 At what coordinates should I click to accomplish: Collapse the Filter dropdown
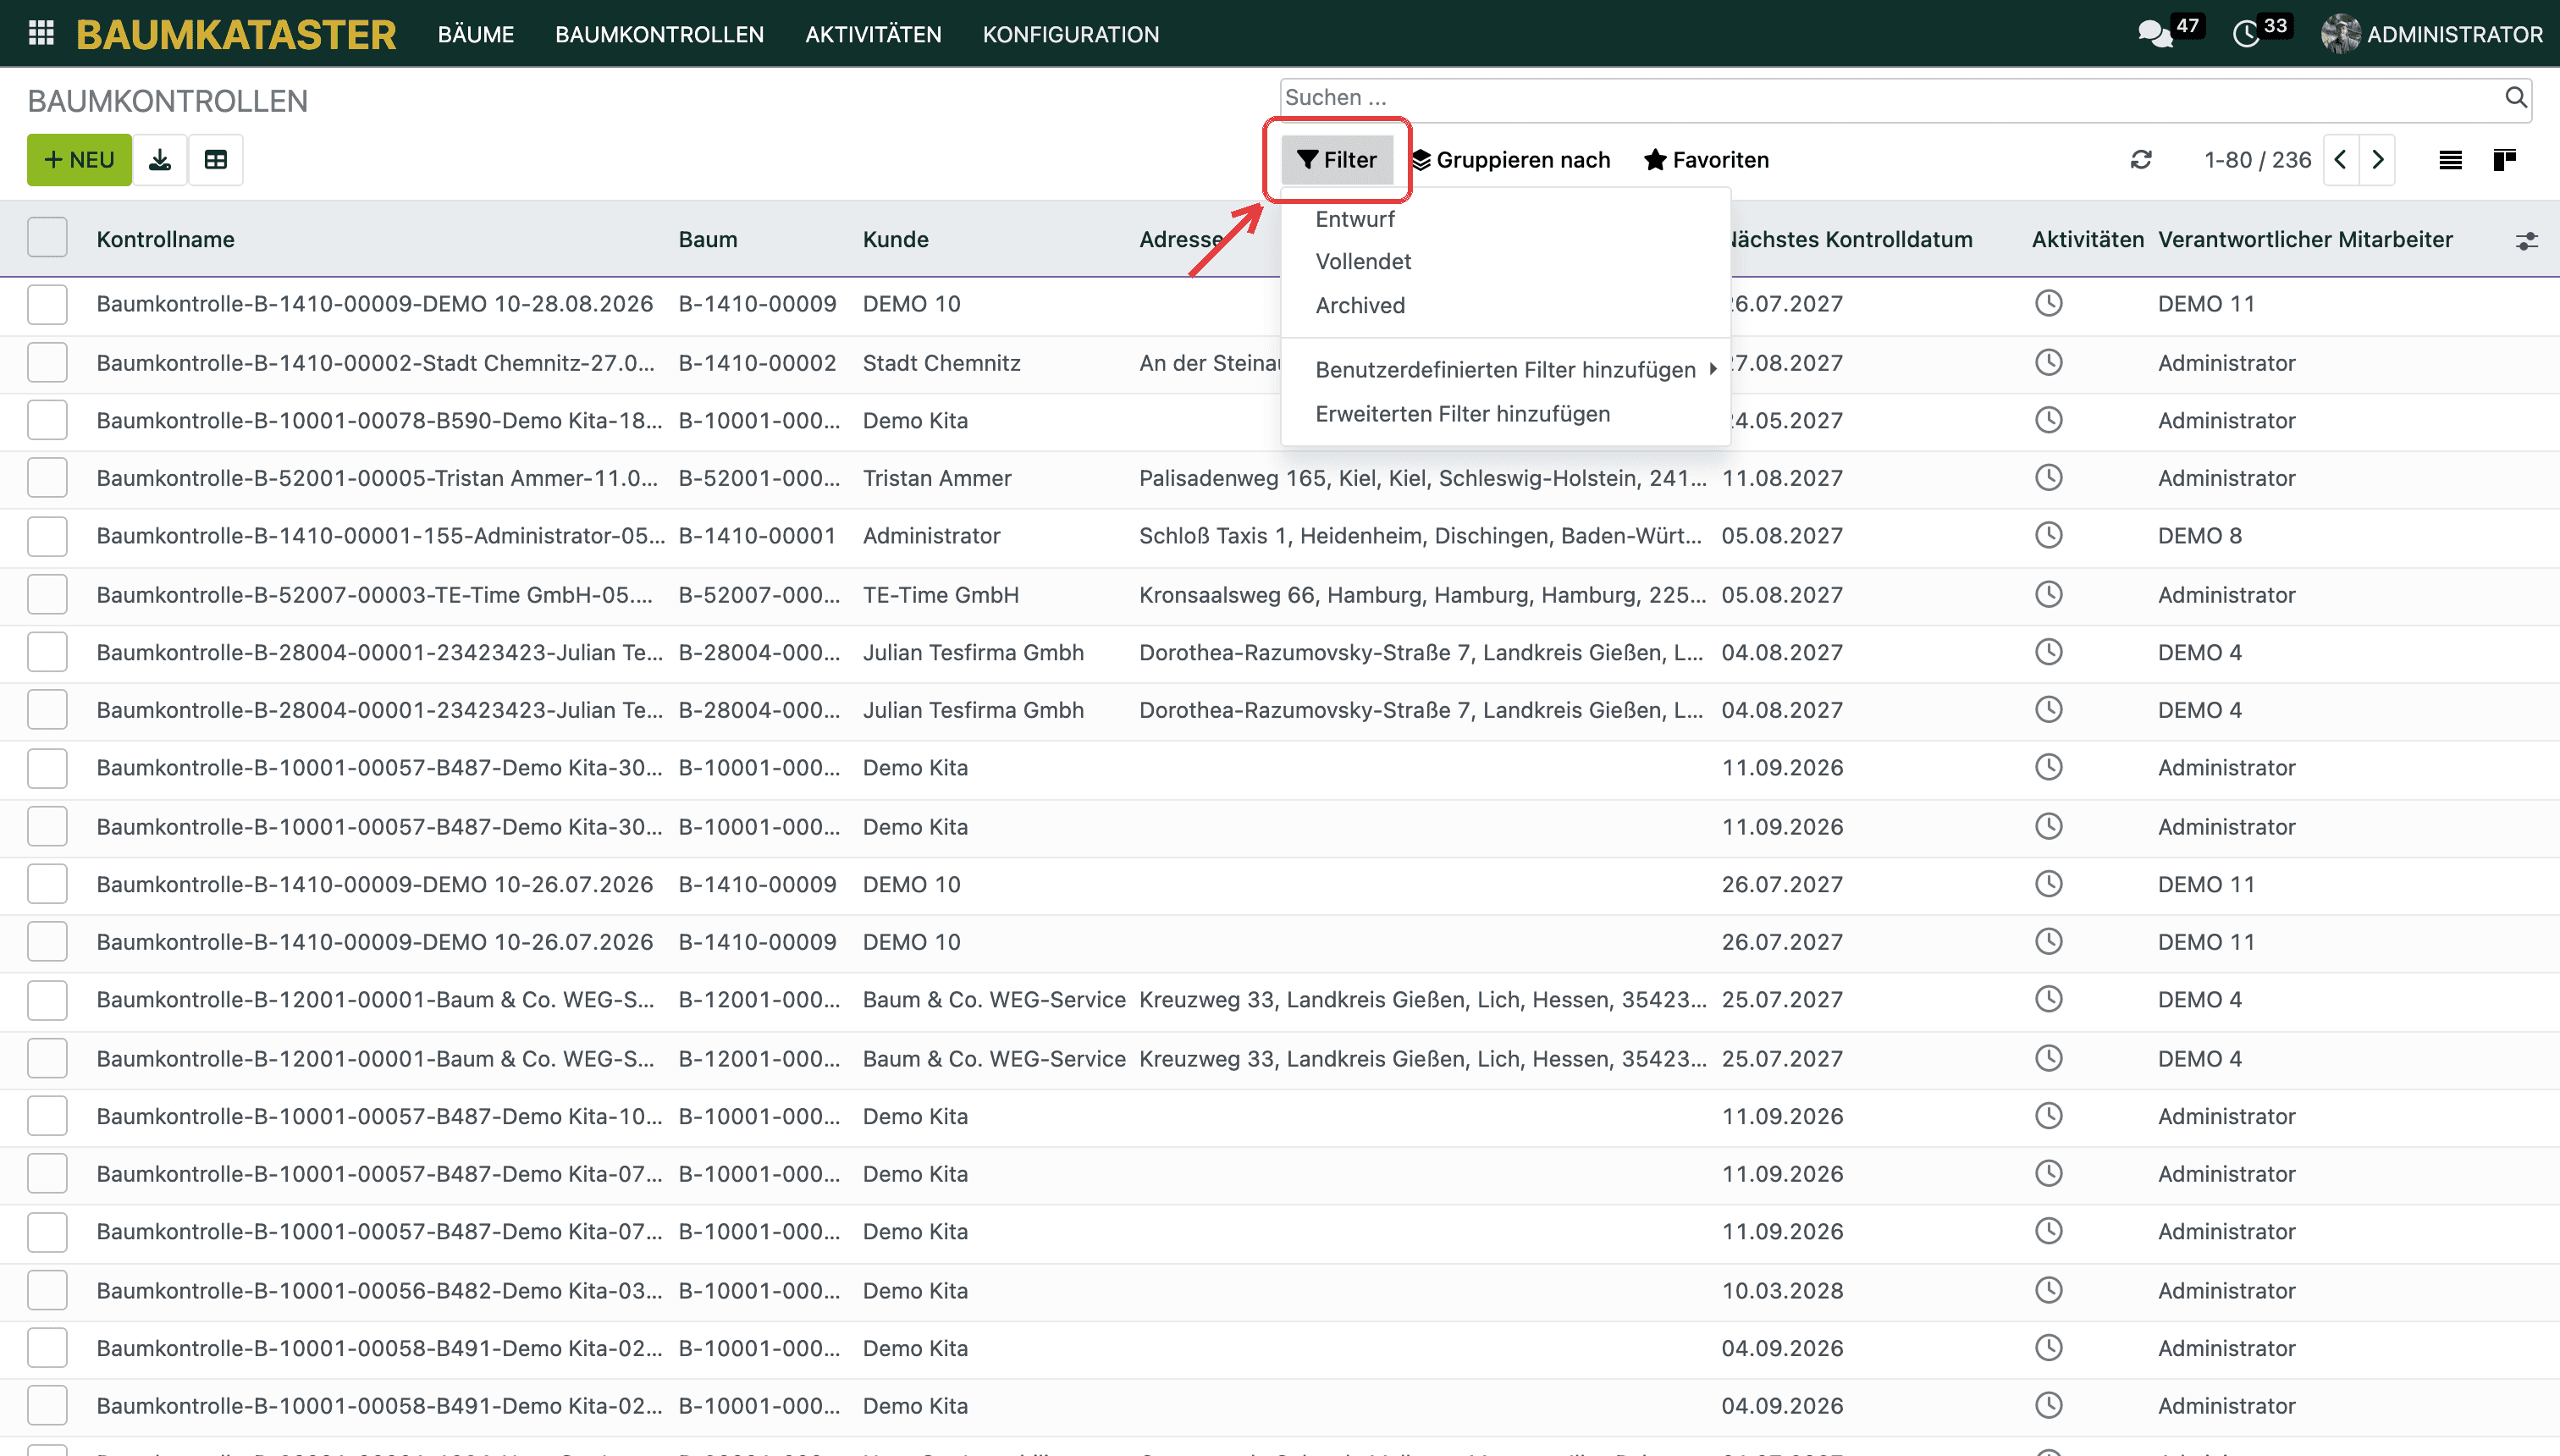[1337, 160]
